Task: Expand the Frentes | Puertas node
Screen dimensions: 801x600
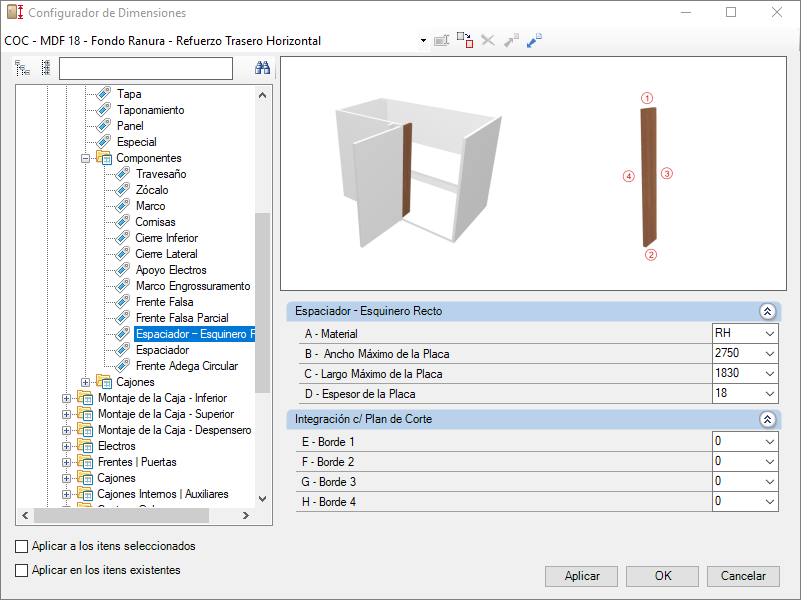Action: 66,462
